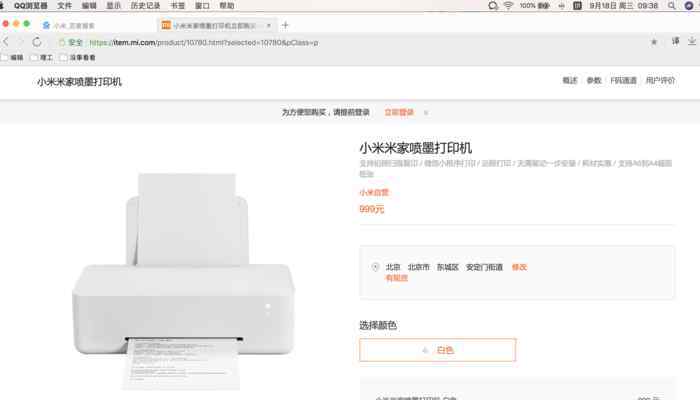Click the printer product image
The image size is (700, 400).
183,281
